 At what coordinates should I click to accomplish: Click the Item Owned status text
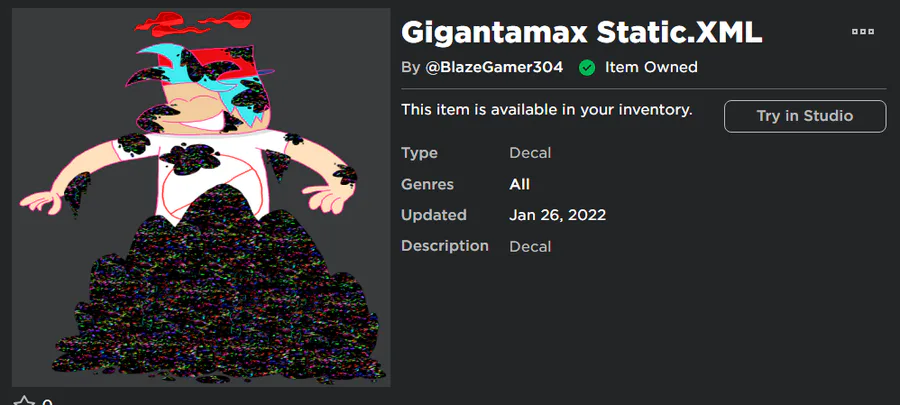pos(651,68)
